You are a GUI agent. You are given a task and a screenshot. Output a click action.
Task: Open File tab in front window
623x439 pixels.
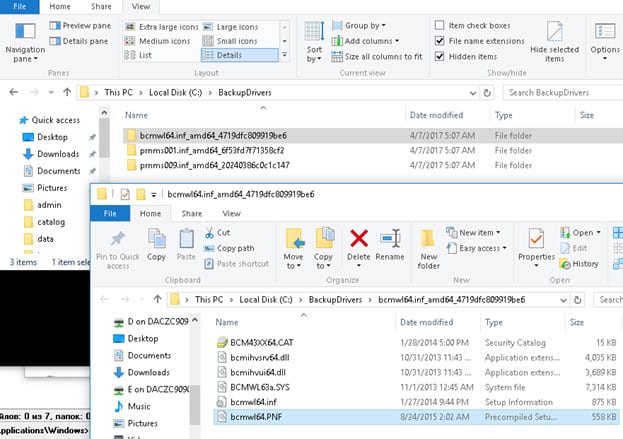pyautogui.click(x=110, y=214)
